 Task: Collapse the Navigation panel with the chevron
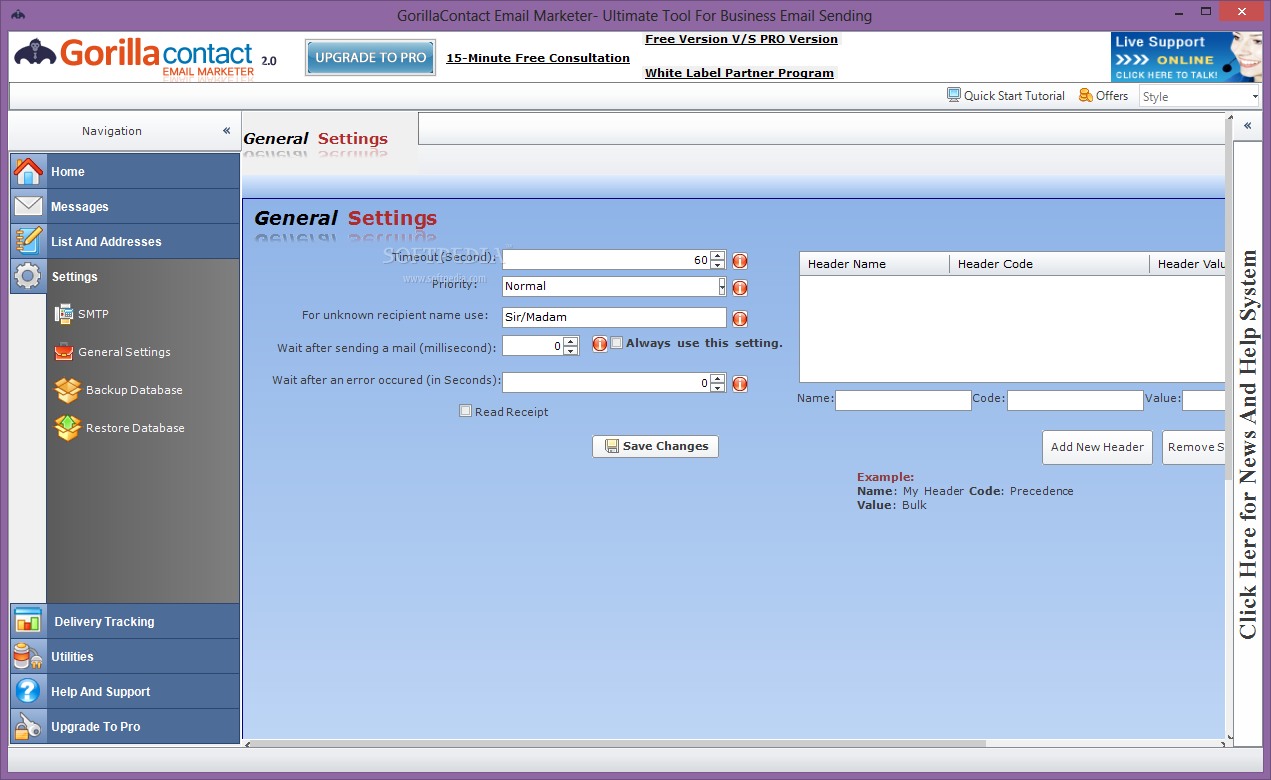[x=227, y=131]
